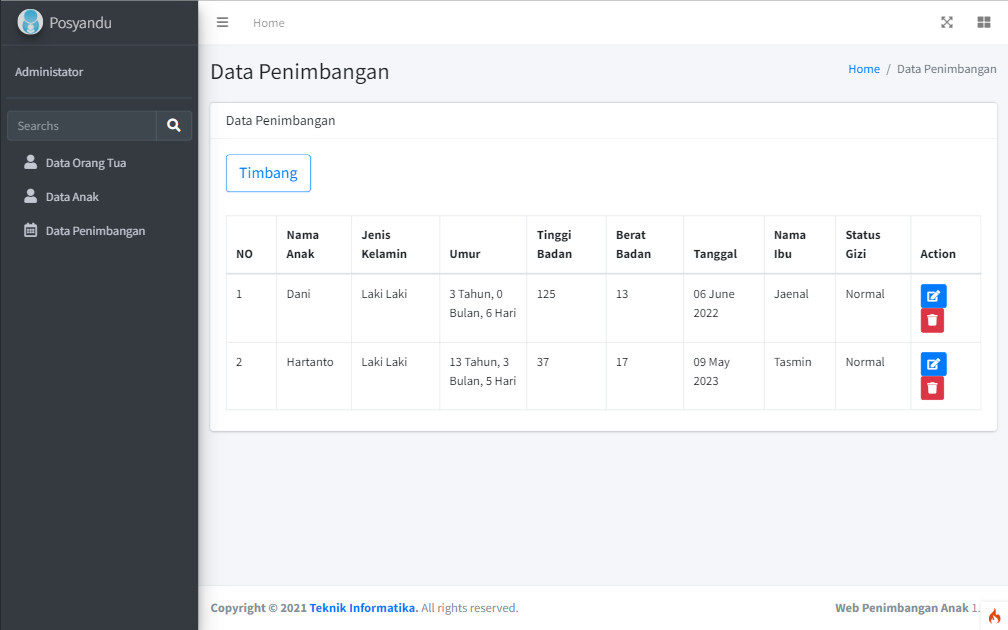Click the Home breadcrumb link
Screen dimensions: 1008x630
pos(864,69)
